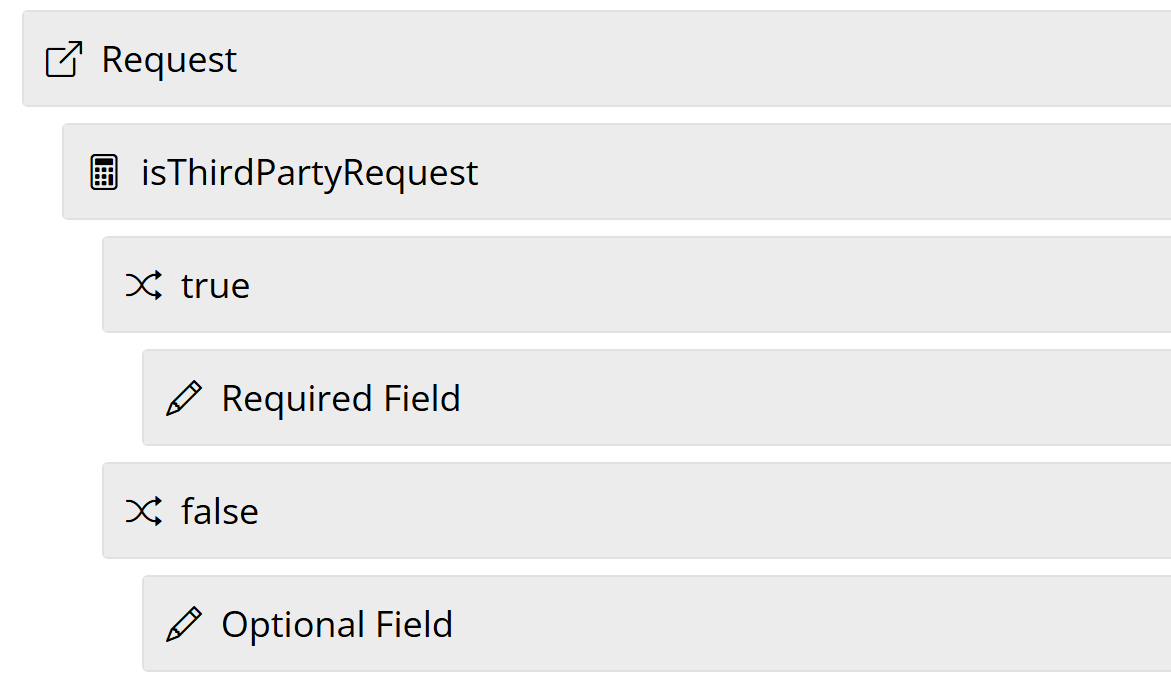
Task: Click the calculator icon beside isThirdPartyRequest
Action: (104, 173)
